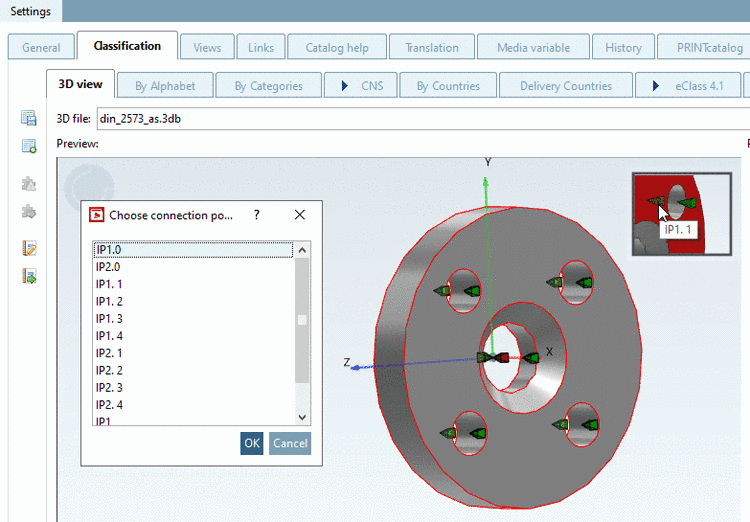Select IP1. 2 in the list
The image size is (750, 522).
(x=193, y=301)
